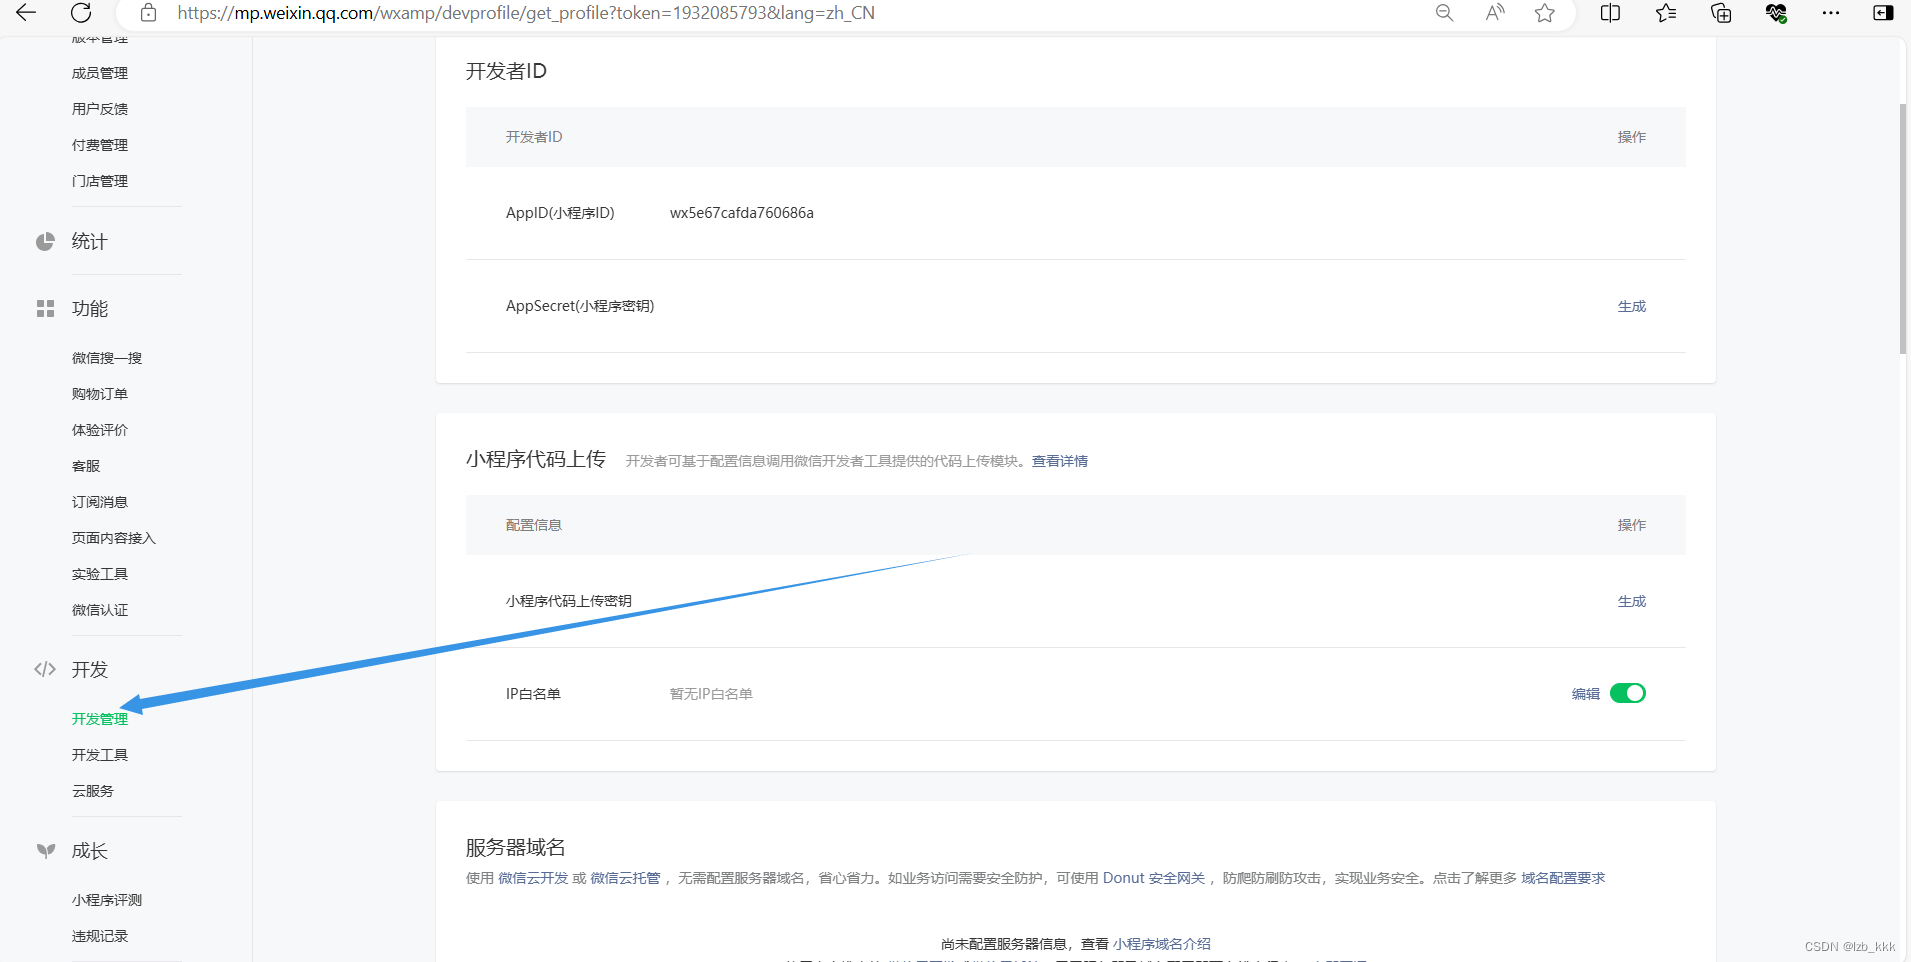
Task: Open 页面内容接入 menu item
Action: (x=114, y=538)
